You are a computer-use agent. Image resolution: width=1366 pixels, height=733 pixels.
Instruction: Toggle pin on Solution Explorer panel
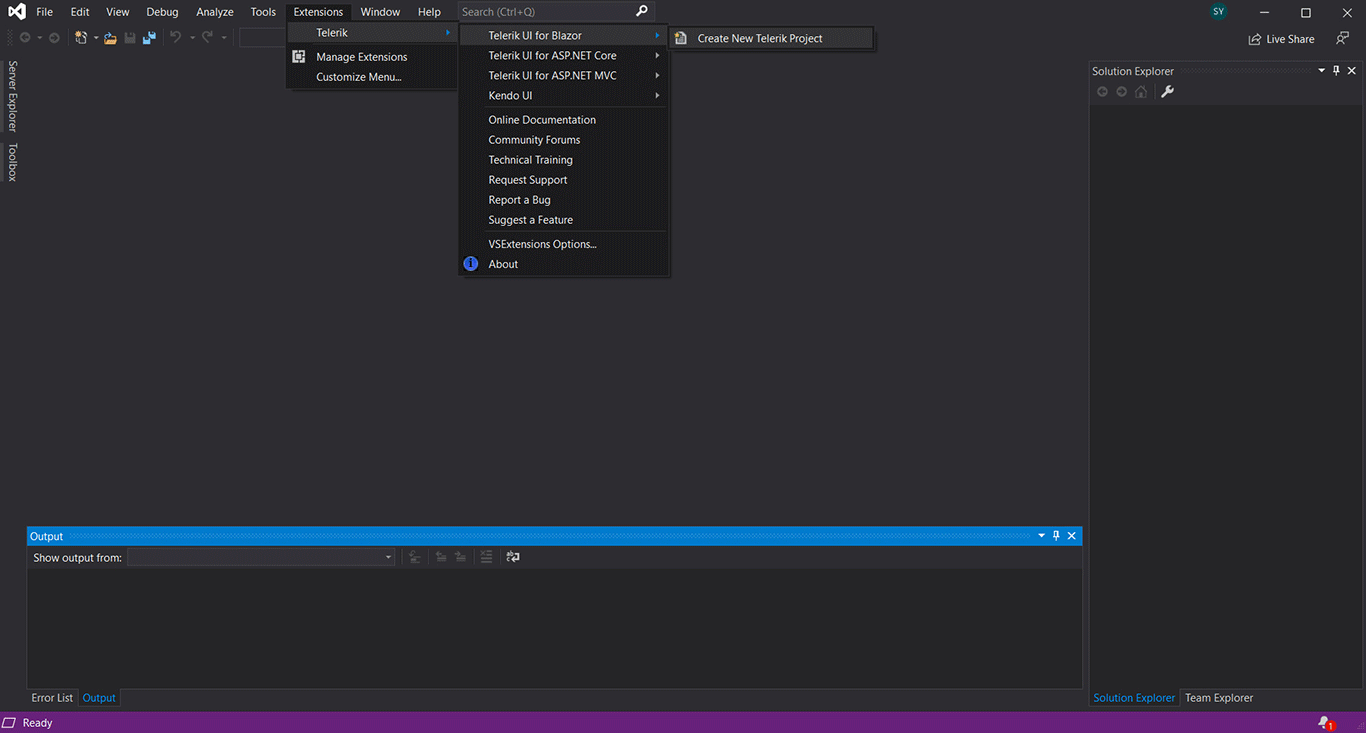coord(1336,71)
